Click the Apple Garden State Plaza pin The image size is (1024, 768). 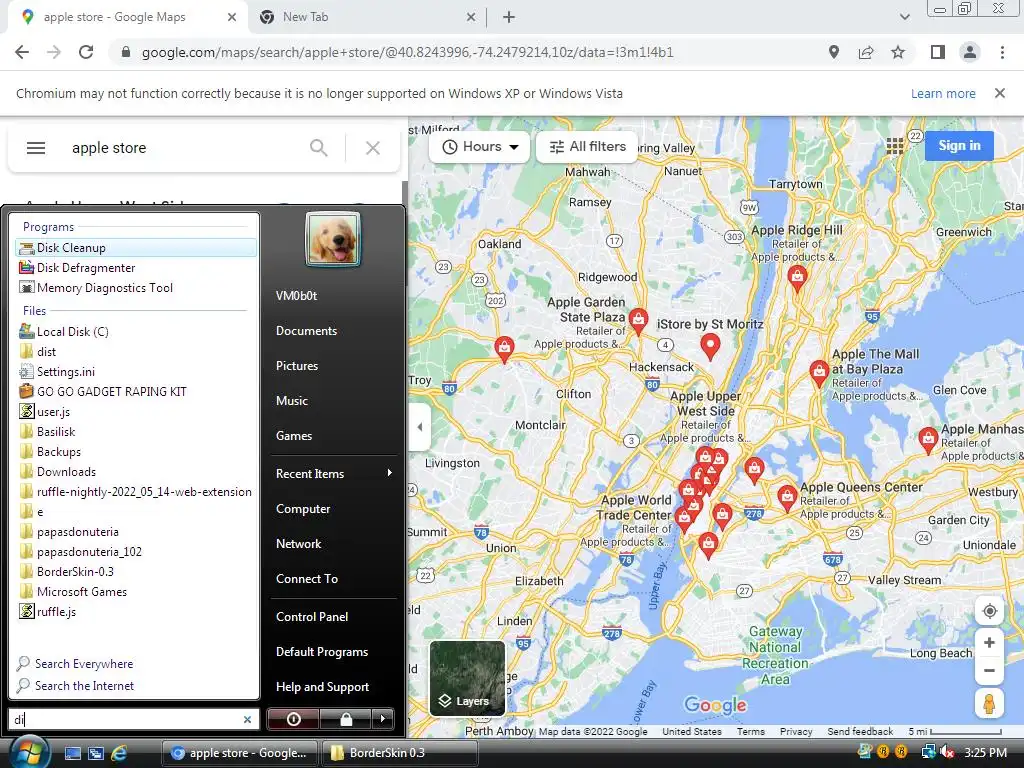tap(638, 321)
